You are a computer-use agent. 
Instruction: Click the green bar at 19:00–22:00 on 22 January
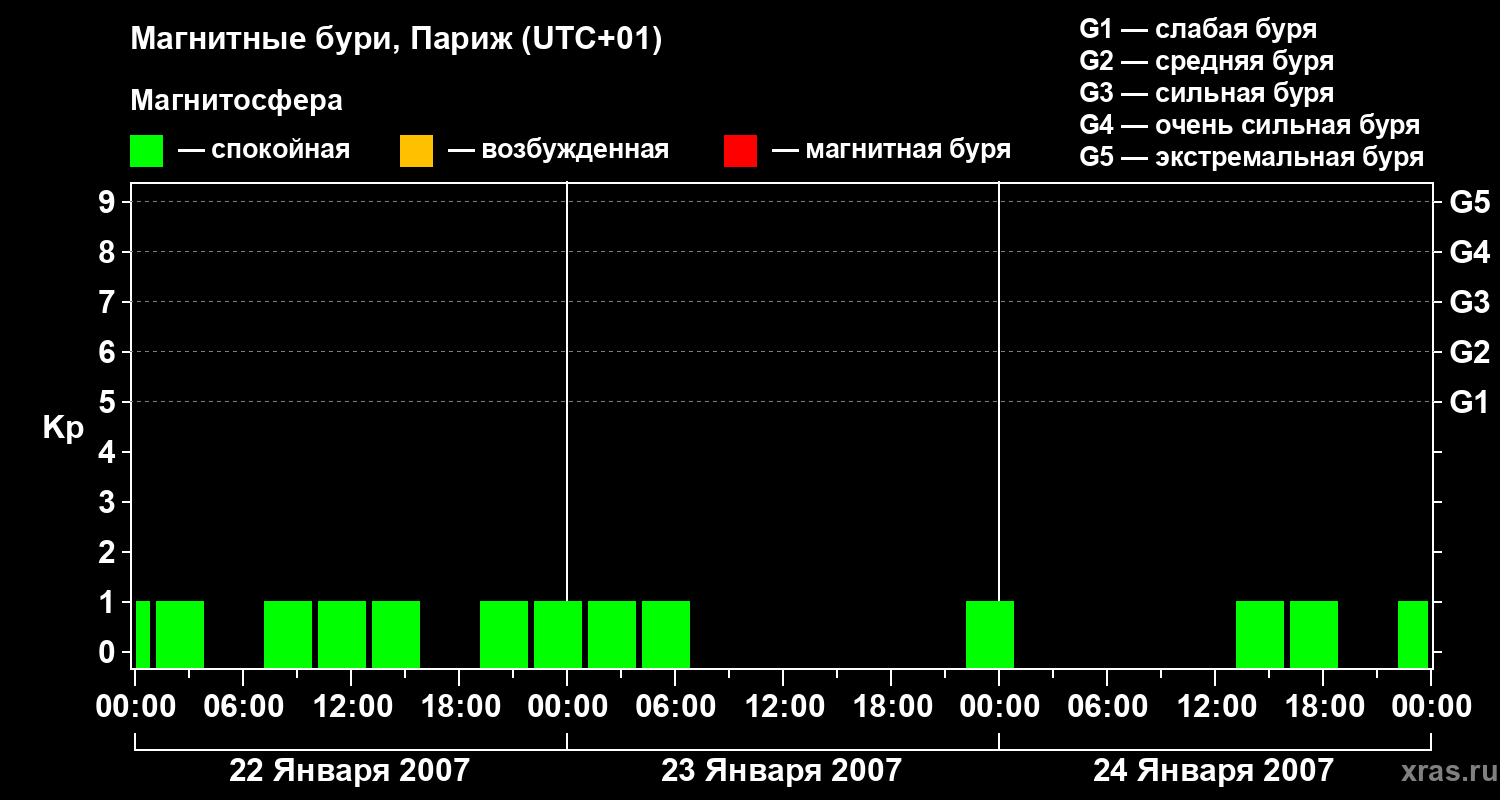tap(504, 634)
